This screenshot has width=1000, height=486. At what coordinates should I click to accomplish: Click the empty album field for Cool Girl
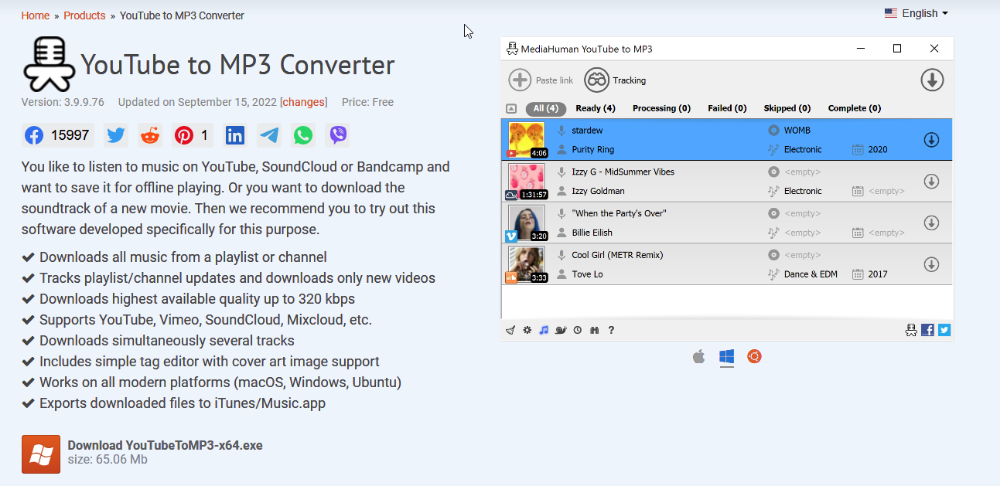click(802, 255)
